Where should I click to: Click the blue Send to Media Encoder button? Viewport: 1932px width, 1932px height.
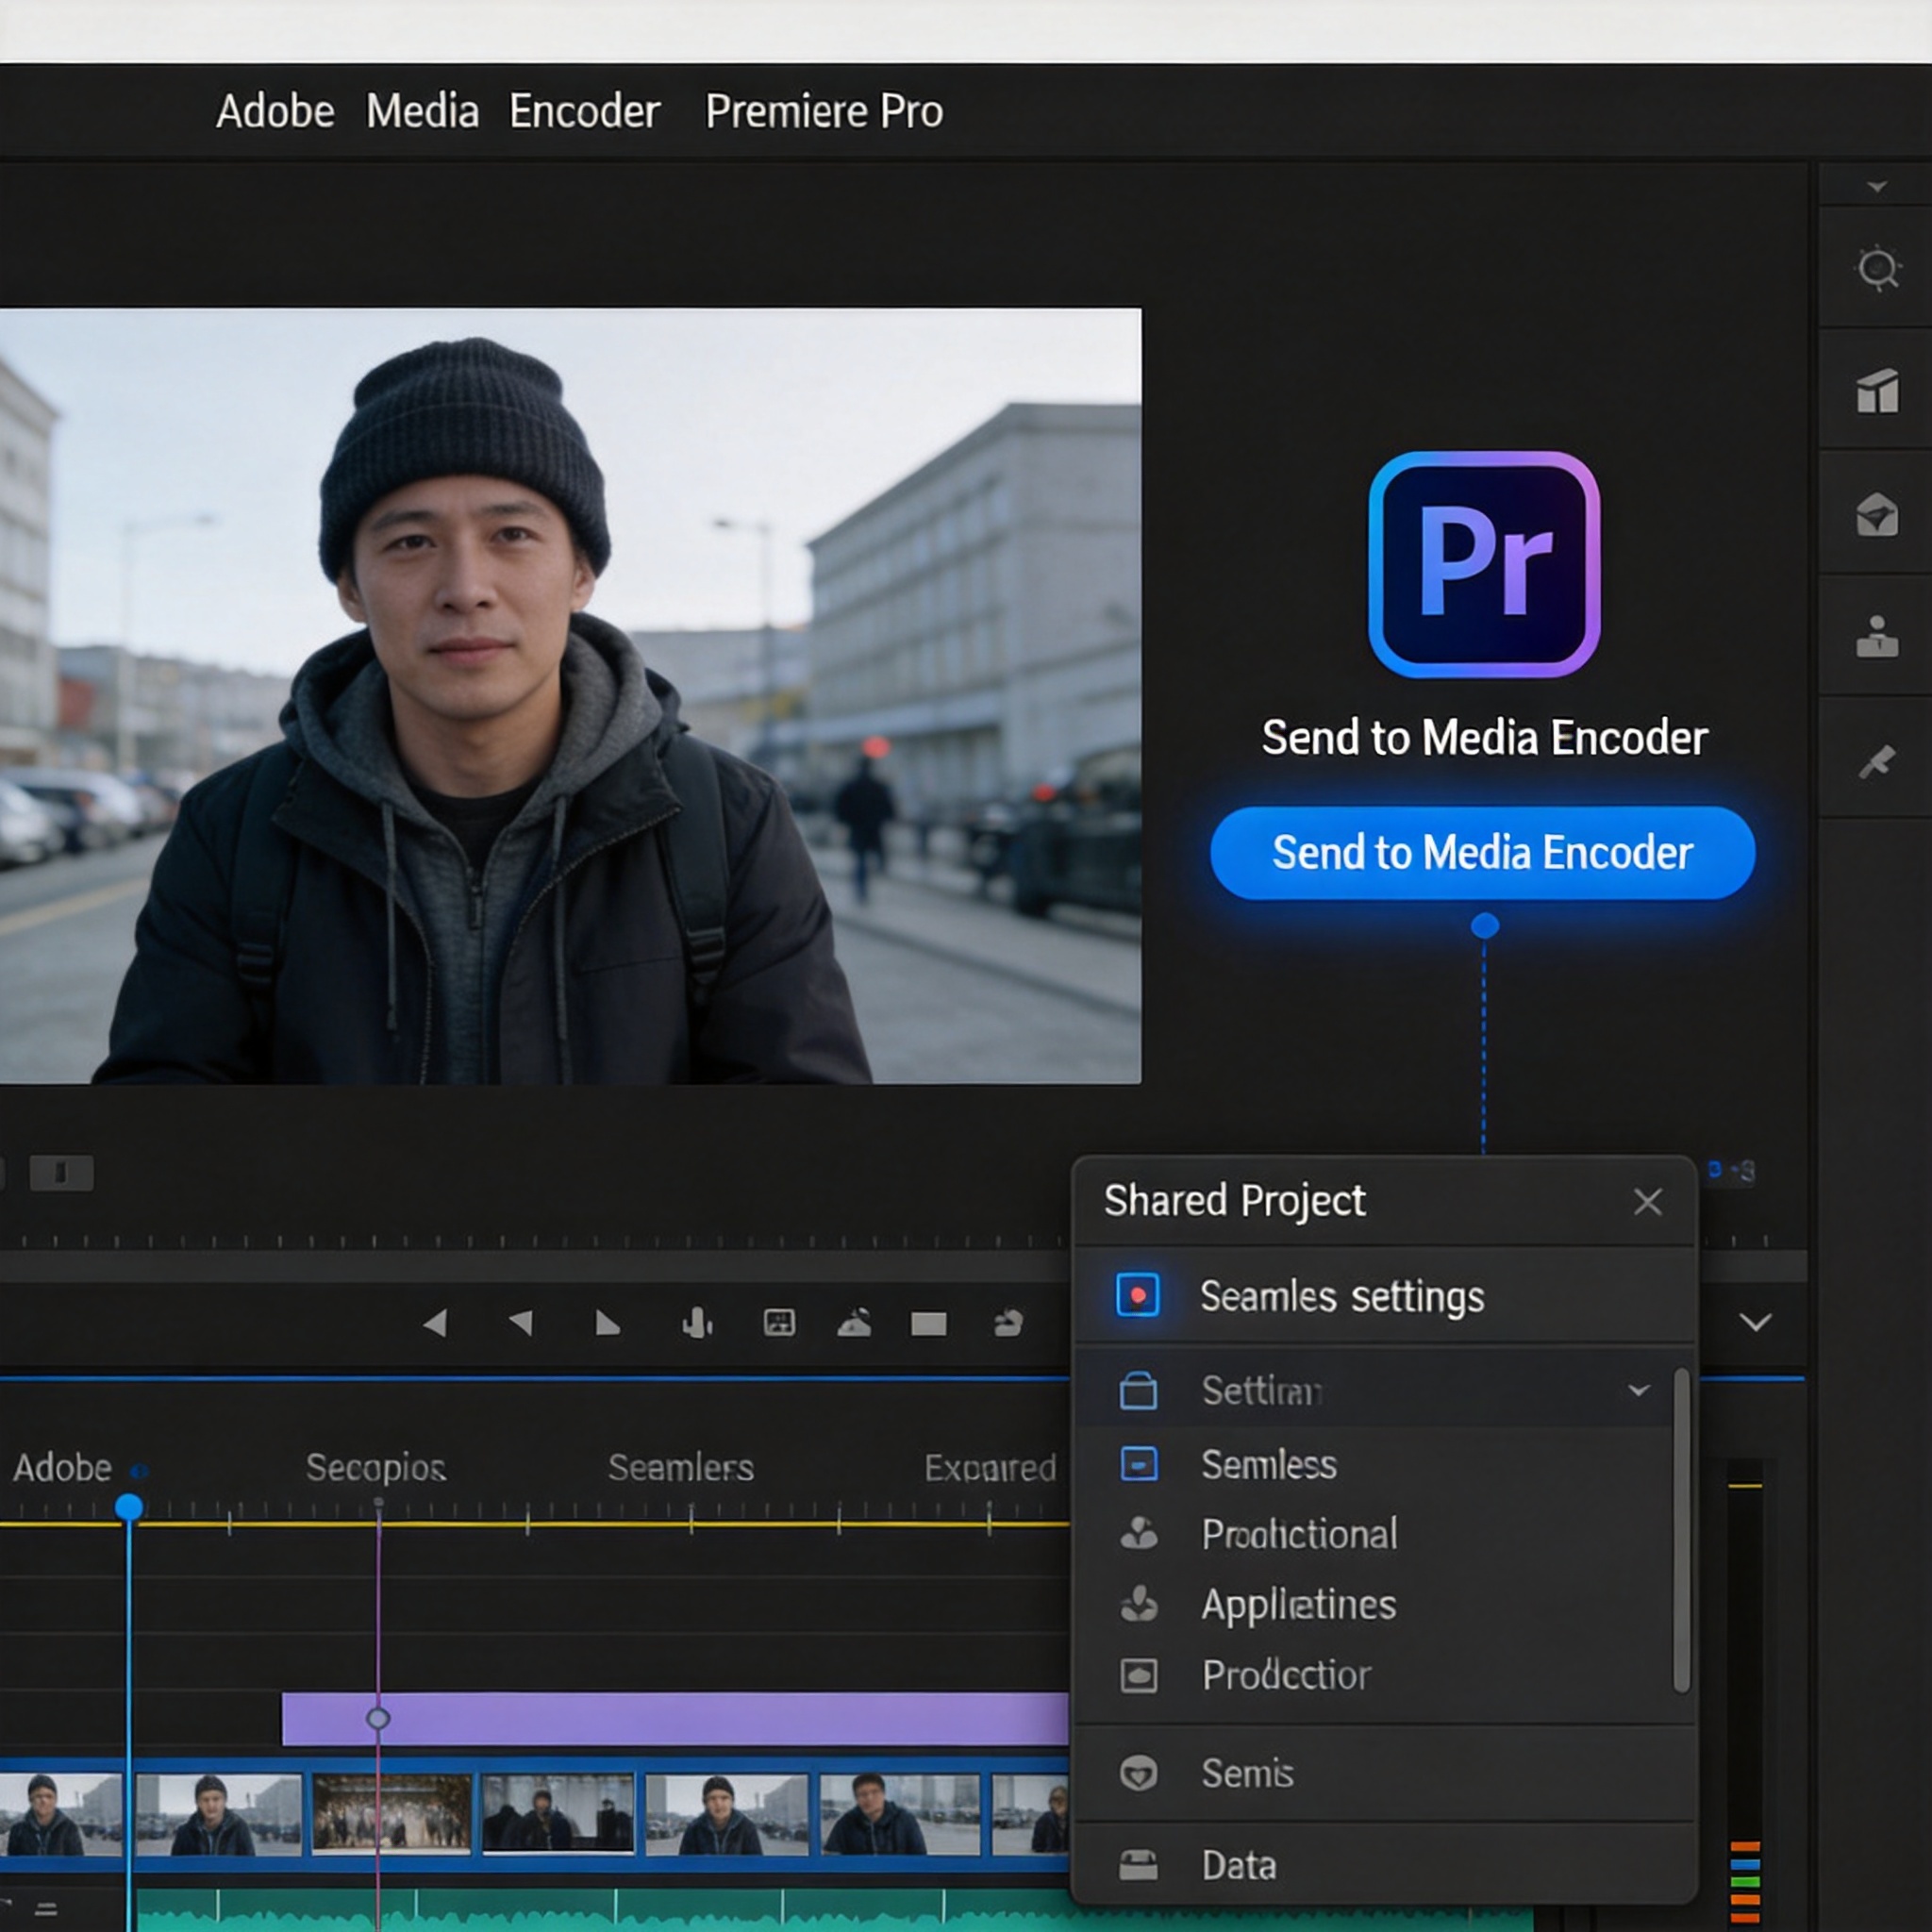[1482, 853]
